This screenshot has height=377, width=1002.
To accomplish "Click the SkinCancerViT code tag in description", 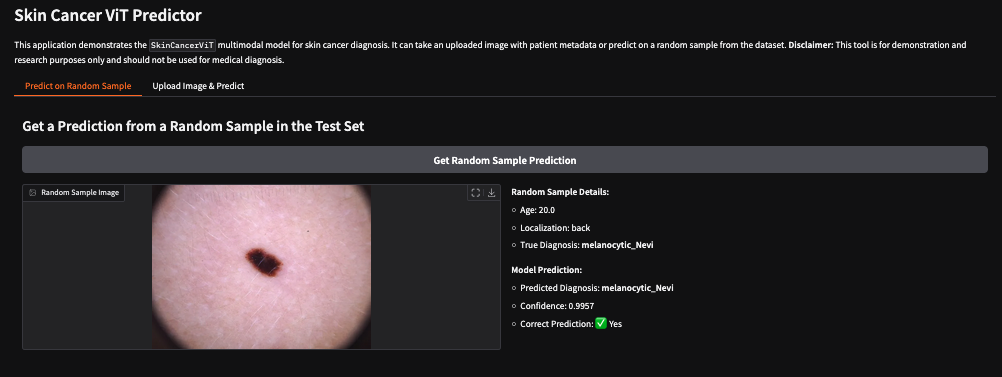I will click(183, 45).
